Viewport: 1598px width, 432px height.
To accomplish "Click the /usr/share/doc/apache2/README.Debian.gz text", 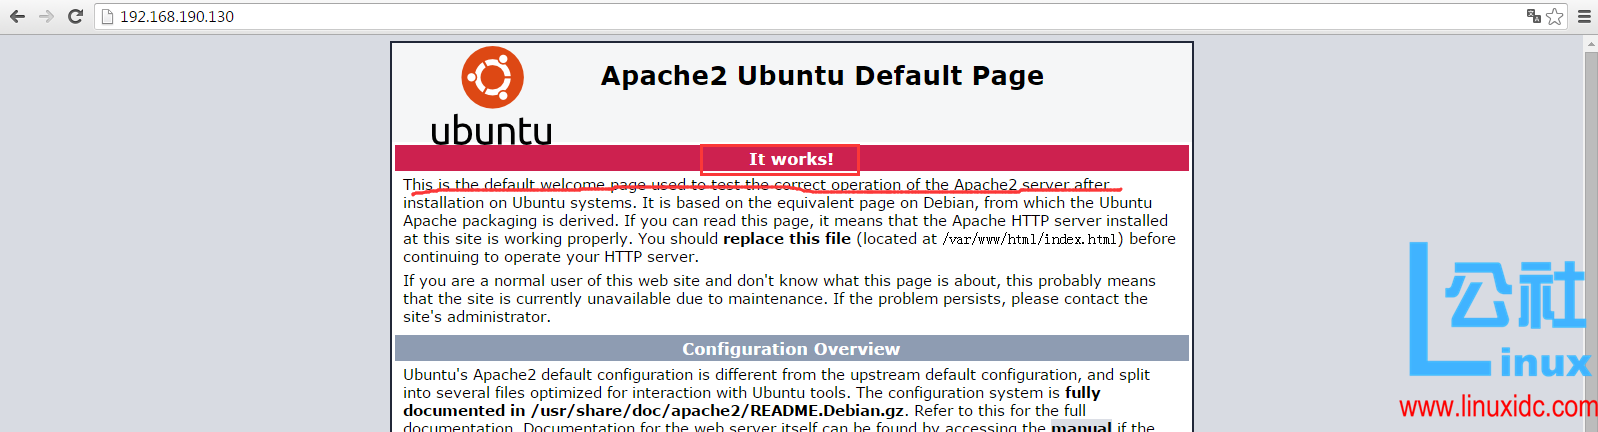I will click(x=718, y=411).
